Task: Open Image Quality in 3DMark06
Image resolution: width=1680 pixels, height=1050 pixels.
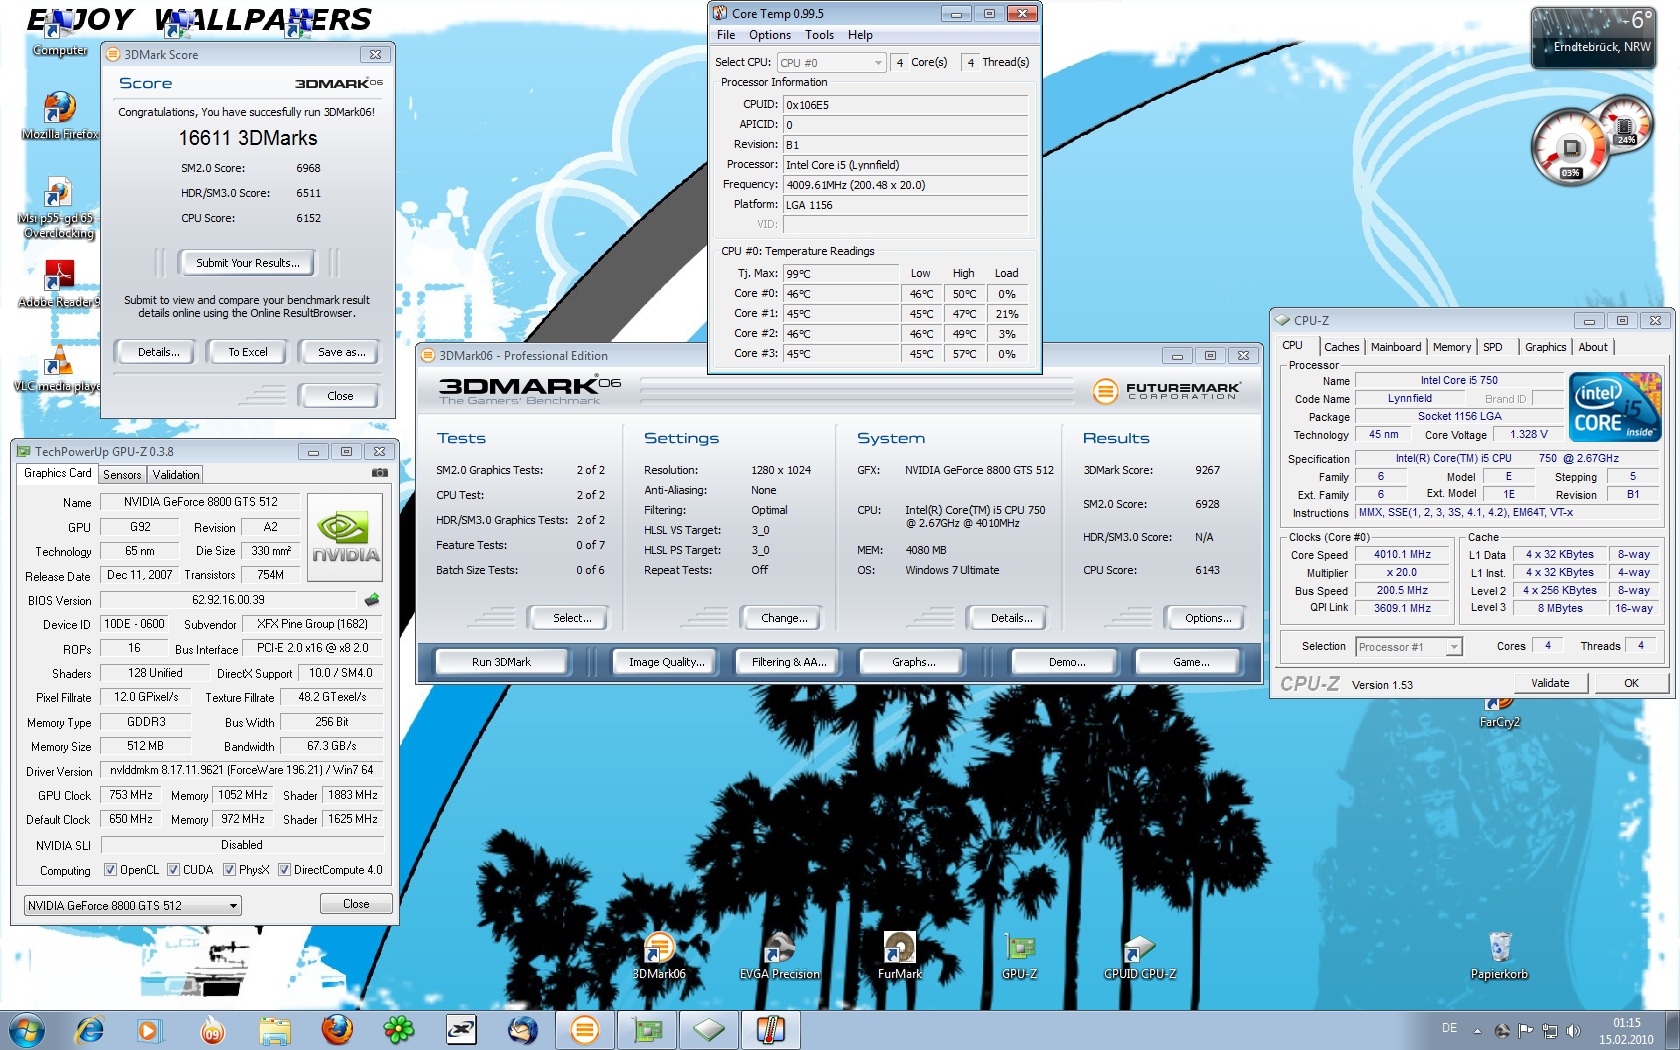Action: coord(666,662)
